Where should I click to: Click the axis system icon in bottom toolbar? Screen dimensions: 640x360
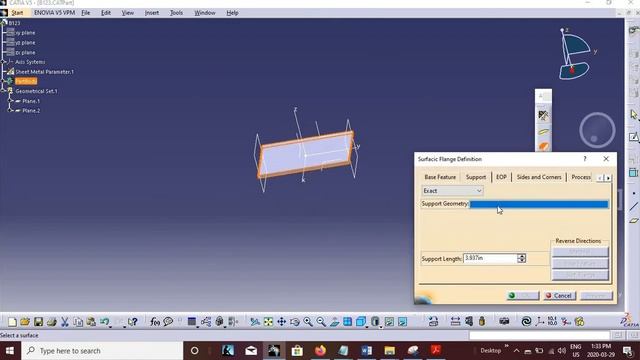click(540, 322)
